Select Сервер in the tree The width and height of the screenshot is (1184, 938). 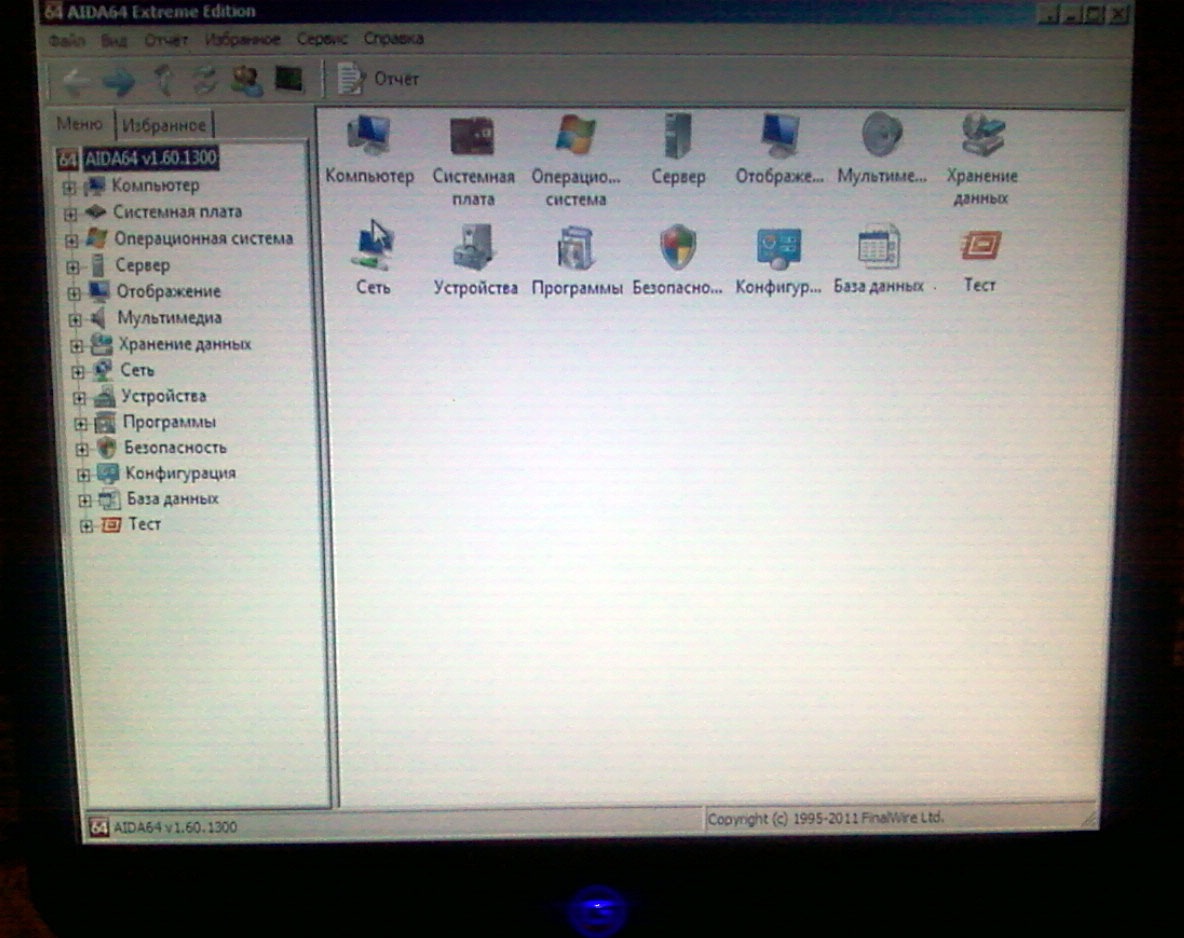(142, 265)
